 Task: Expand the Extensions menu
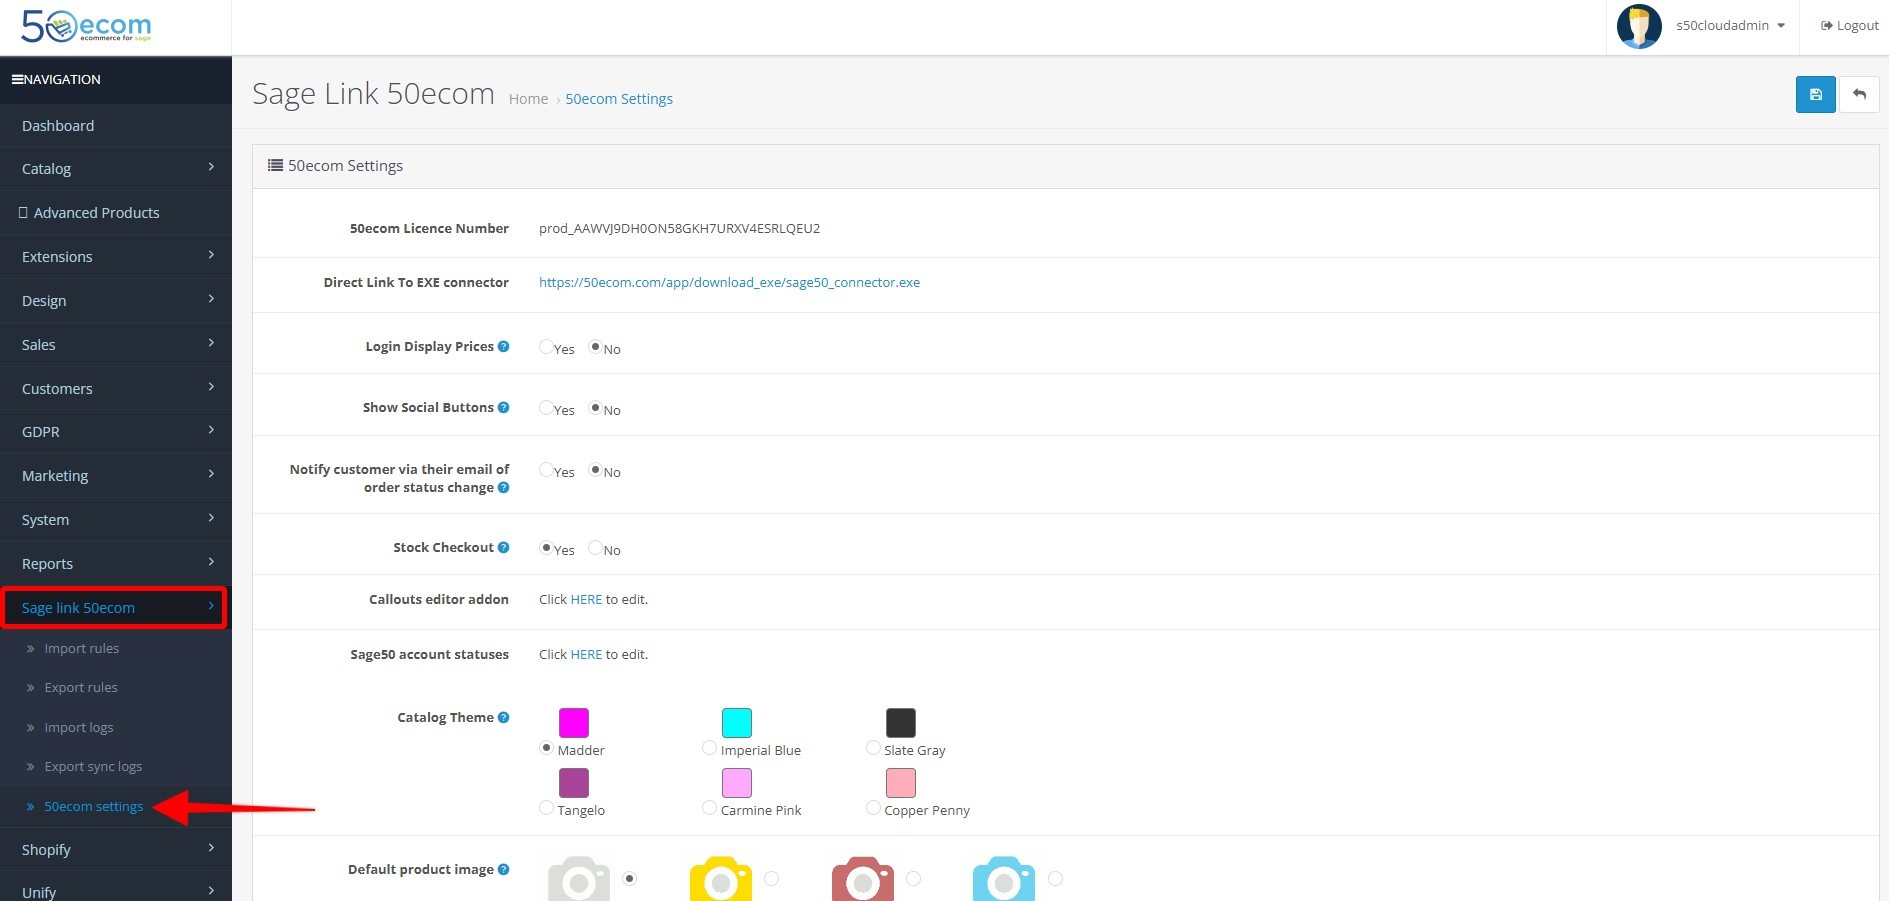(x=116, y=257)
